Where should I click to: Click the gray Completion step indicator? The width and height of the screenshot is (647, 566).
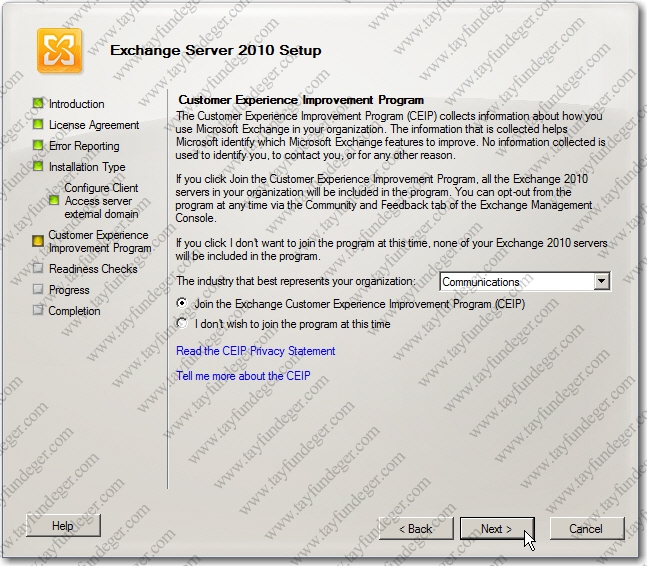(38, 310)
